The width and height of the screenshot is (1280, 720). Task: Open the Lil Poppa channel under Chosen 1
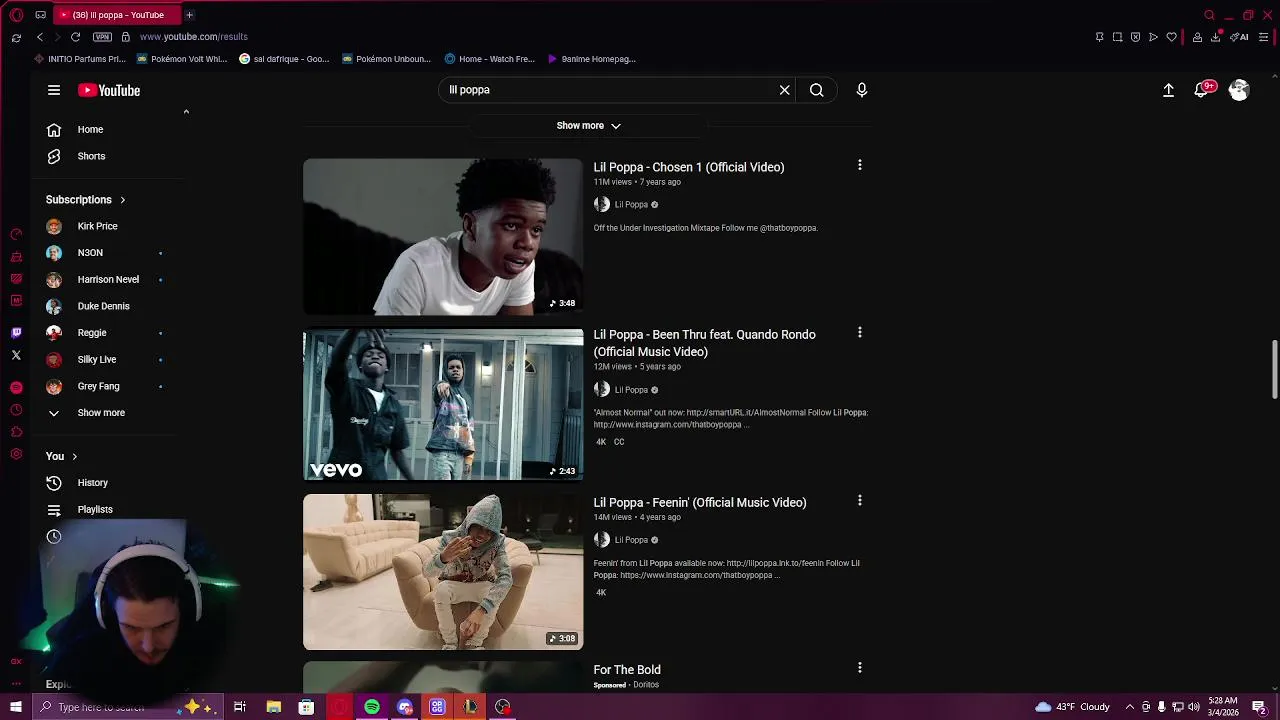coord(631,205)
